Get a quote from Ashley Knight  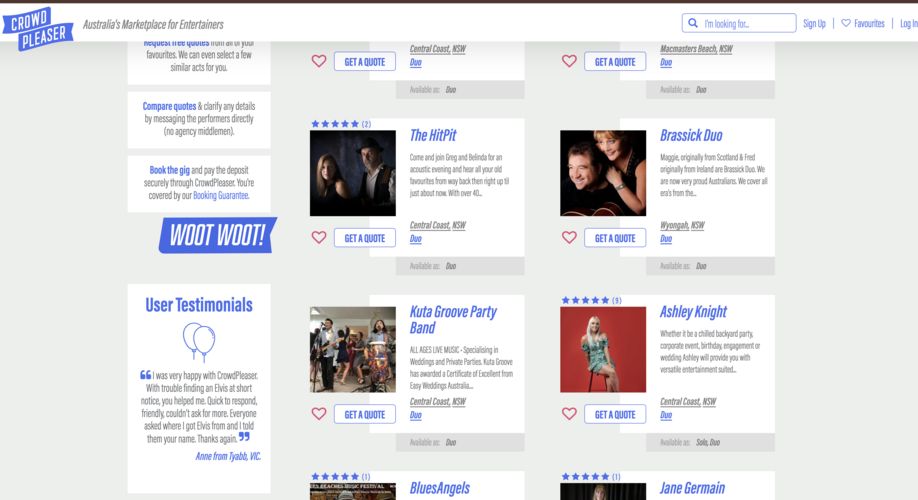coord(615,415)
